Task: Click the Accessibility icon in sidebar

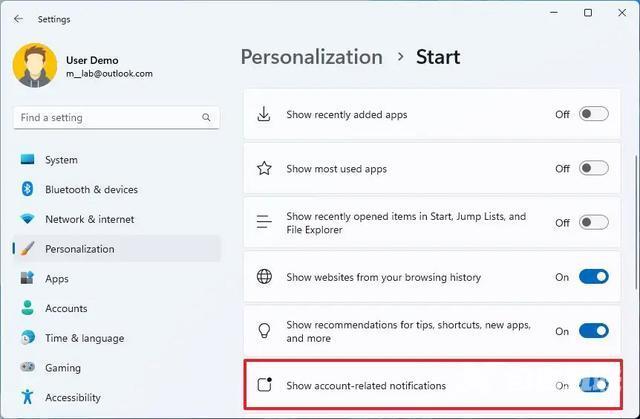Action: tap(27, 397)
